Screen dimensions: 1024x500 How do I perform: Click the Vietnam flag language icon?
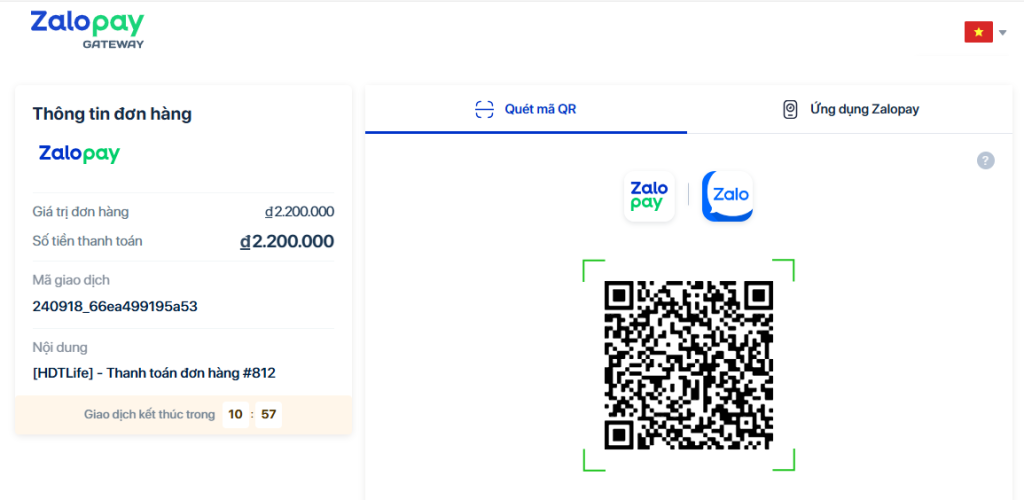(978, 32)
